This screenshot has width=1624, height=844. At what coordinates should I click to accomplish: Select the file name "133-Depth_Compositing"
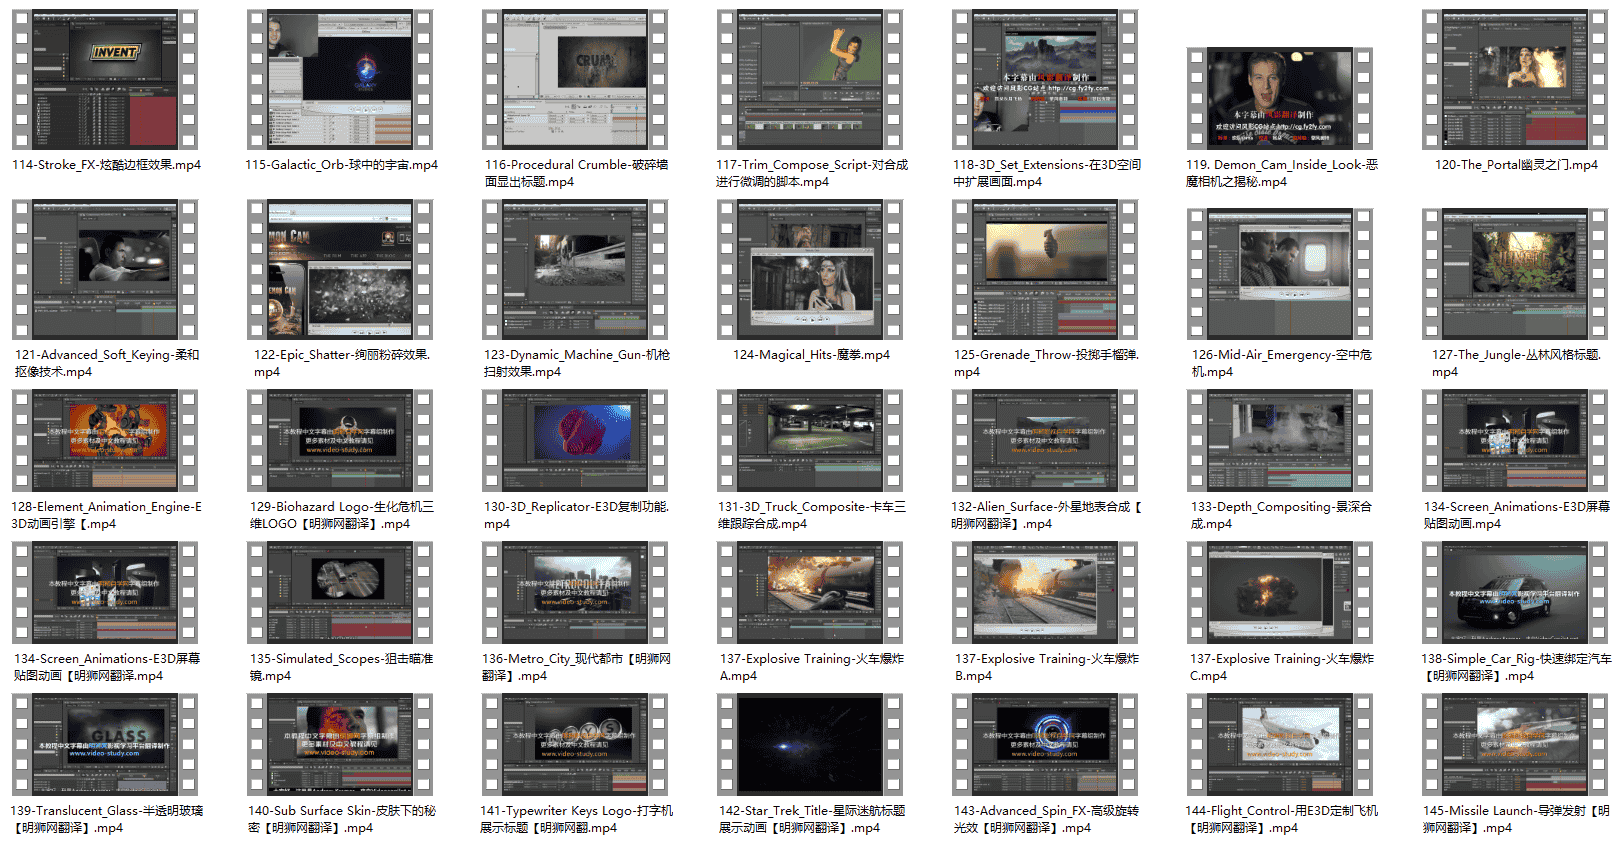click(x=1281, y=515)
